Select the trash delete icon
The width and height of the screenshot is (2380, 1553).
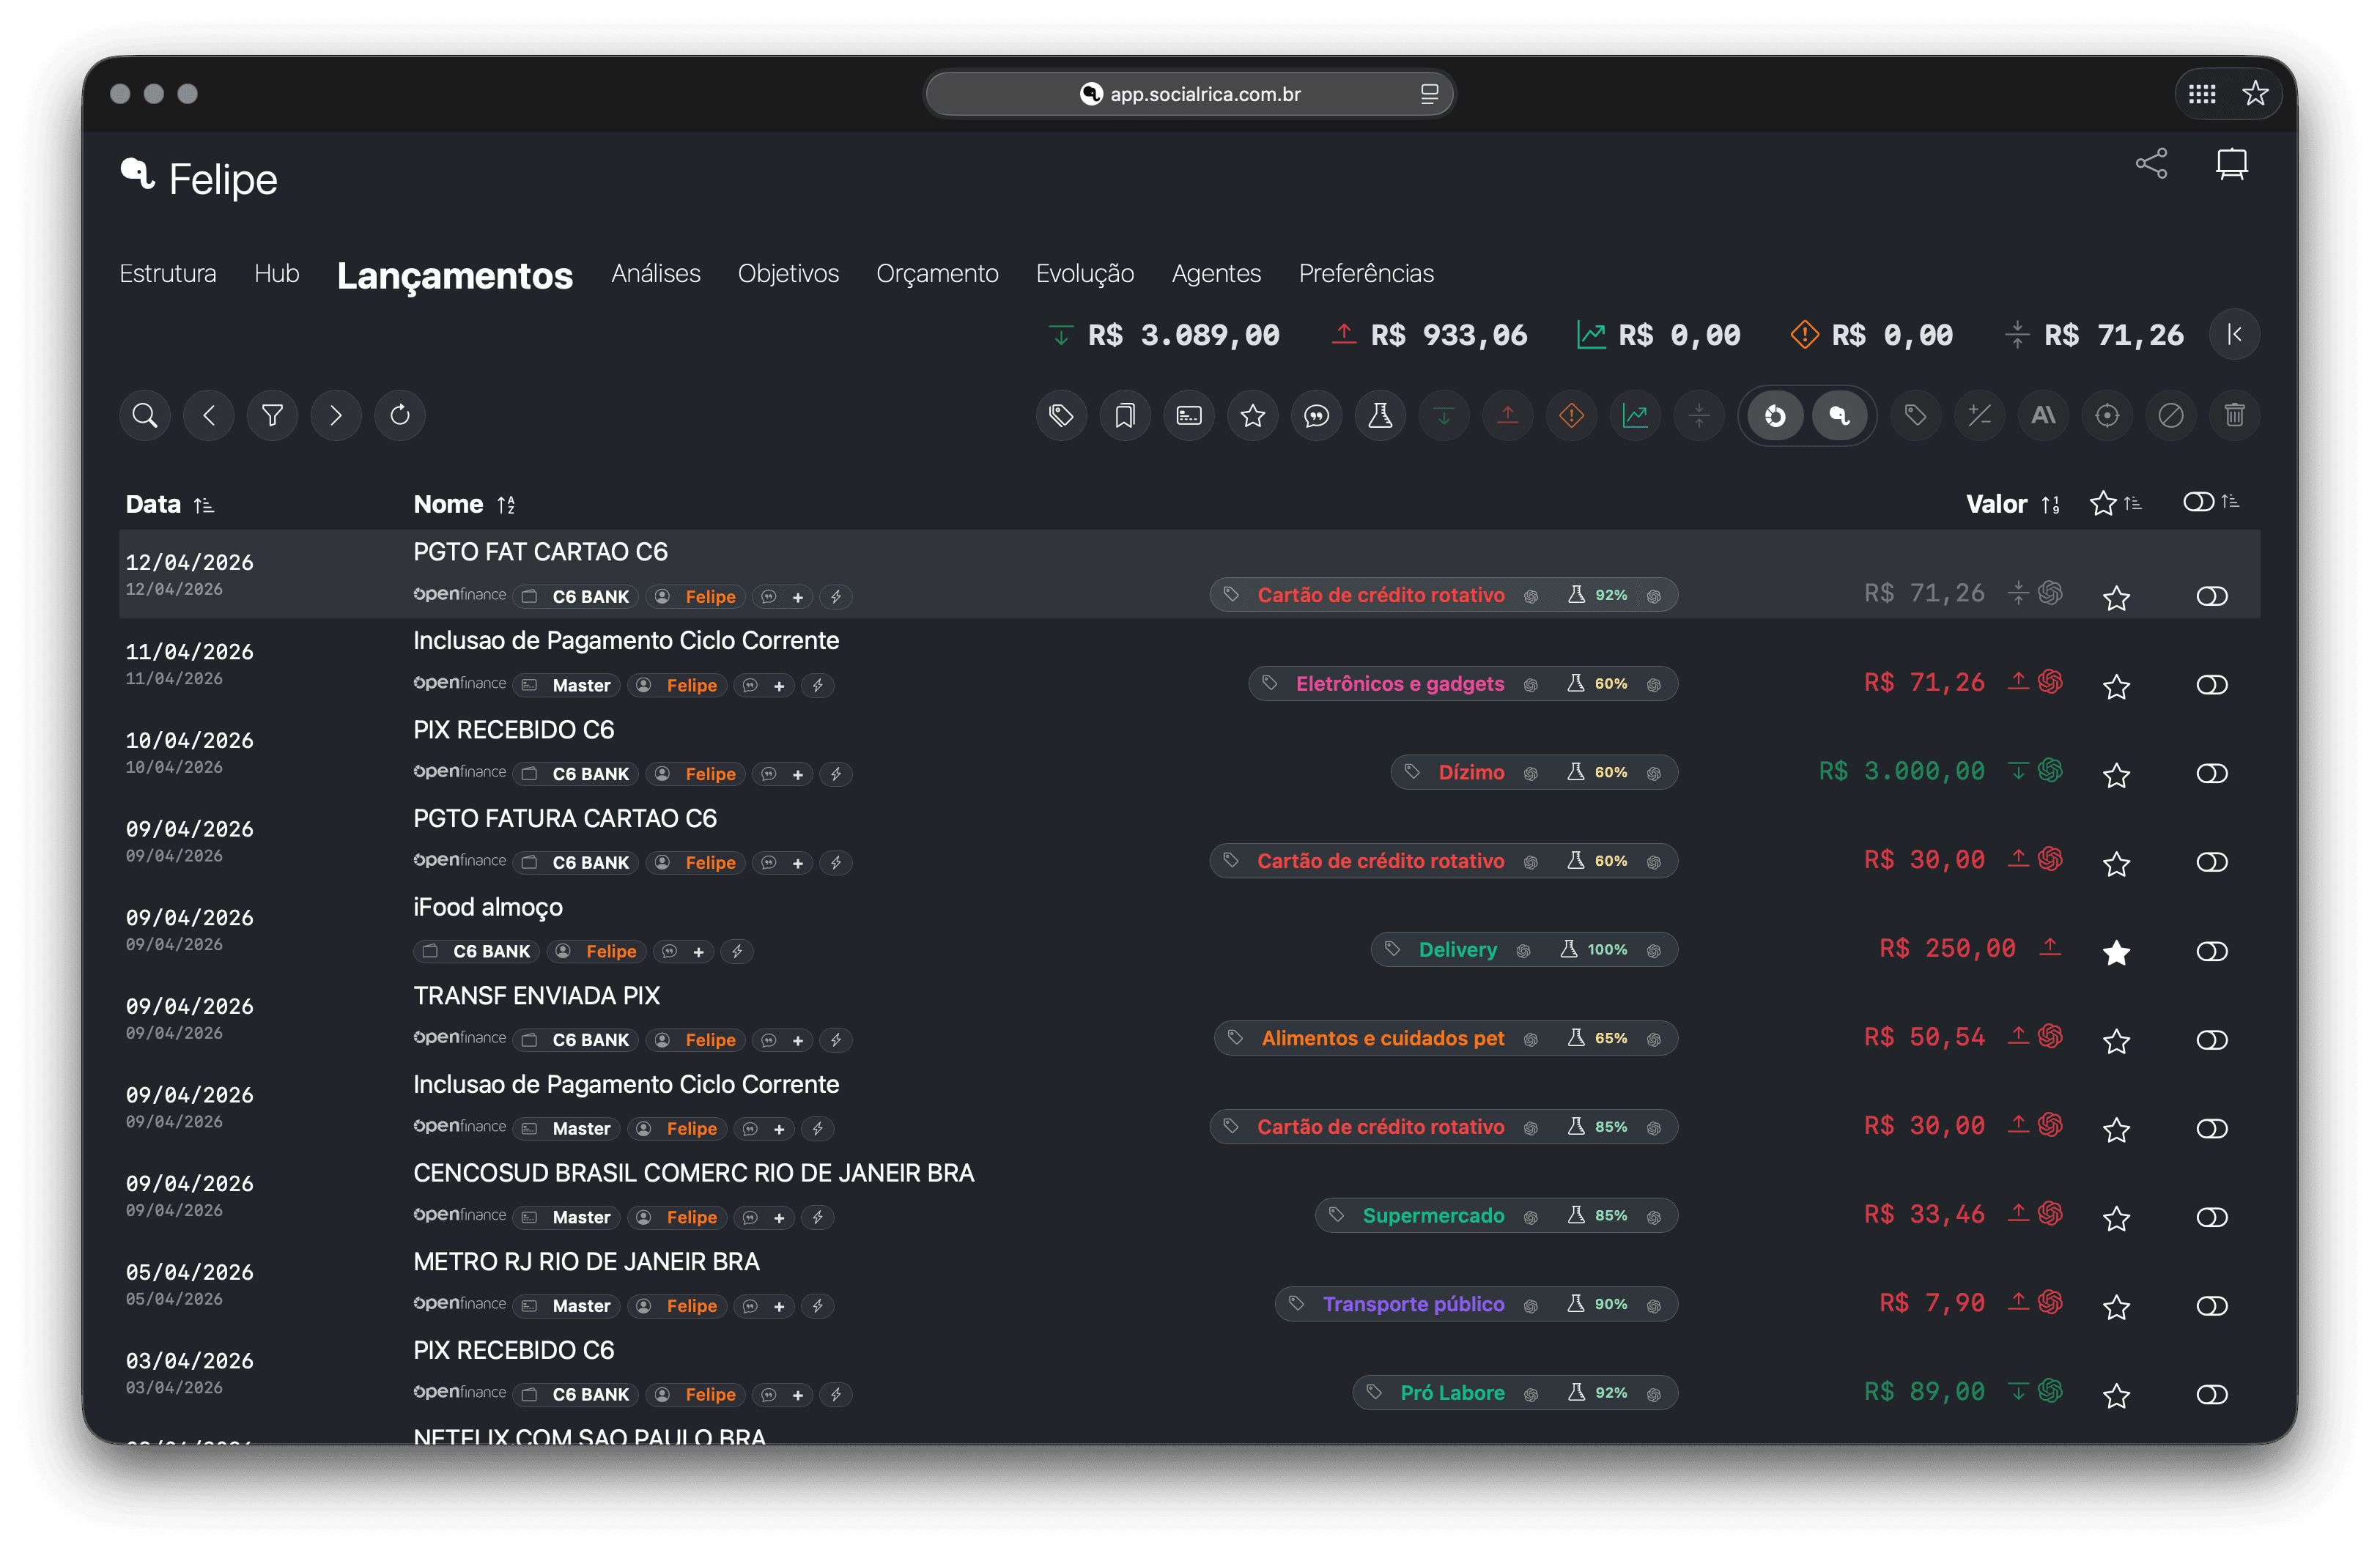pos(2236,415)
